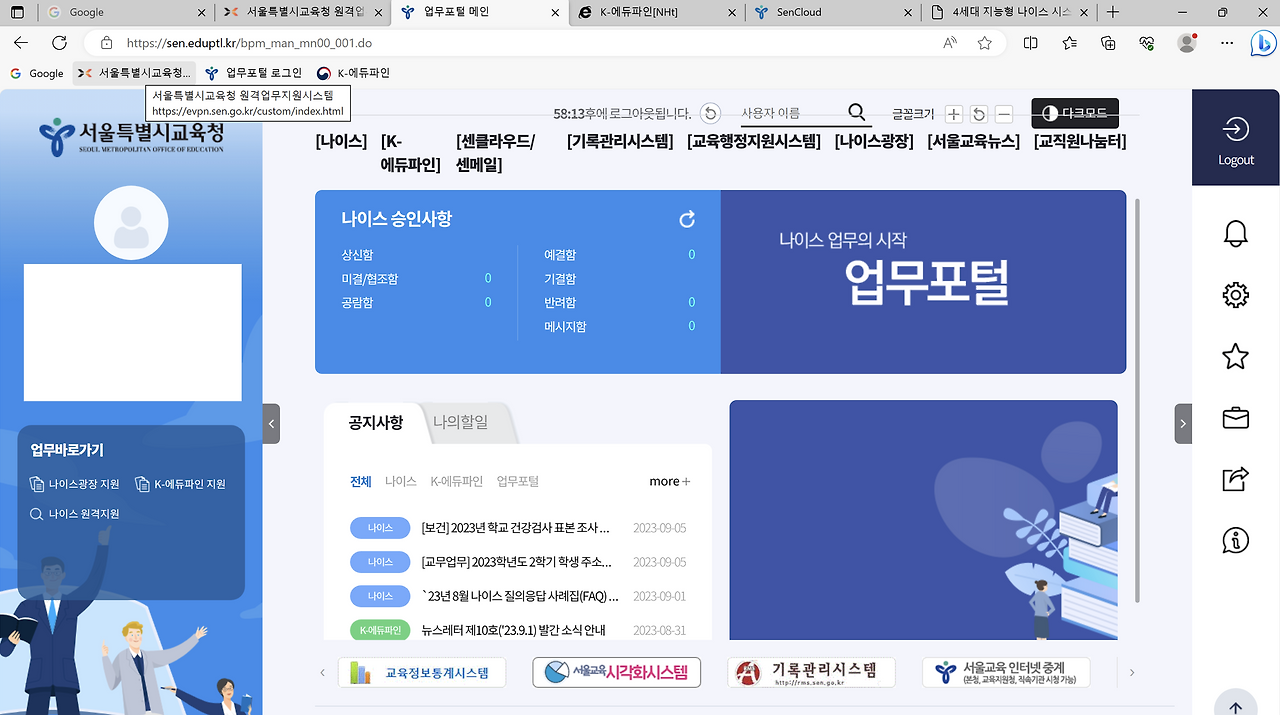Increase font size with plus button
1280x715 pixels.
coord(954,114)
